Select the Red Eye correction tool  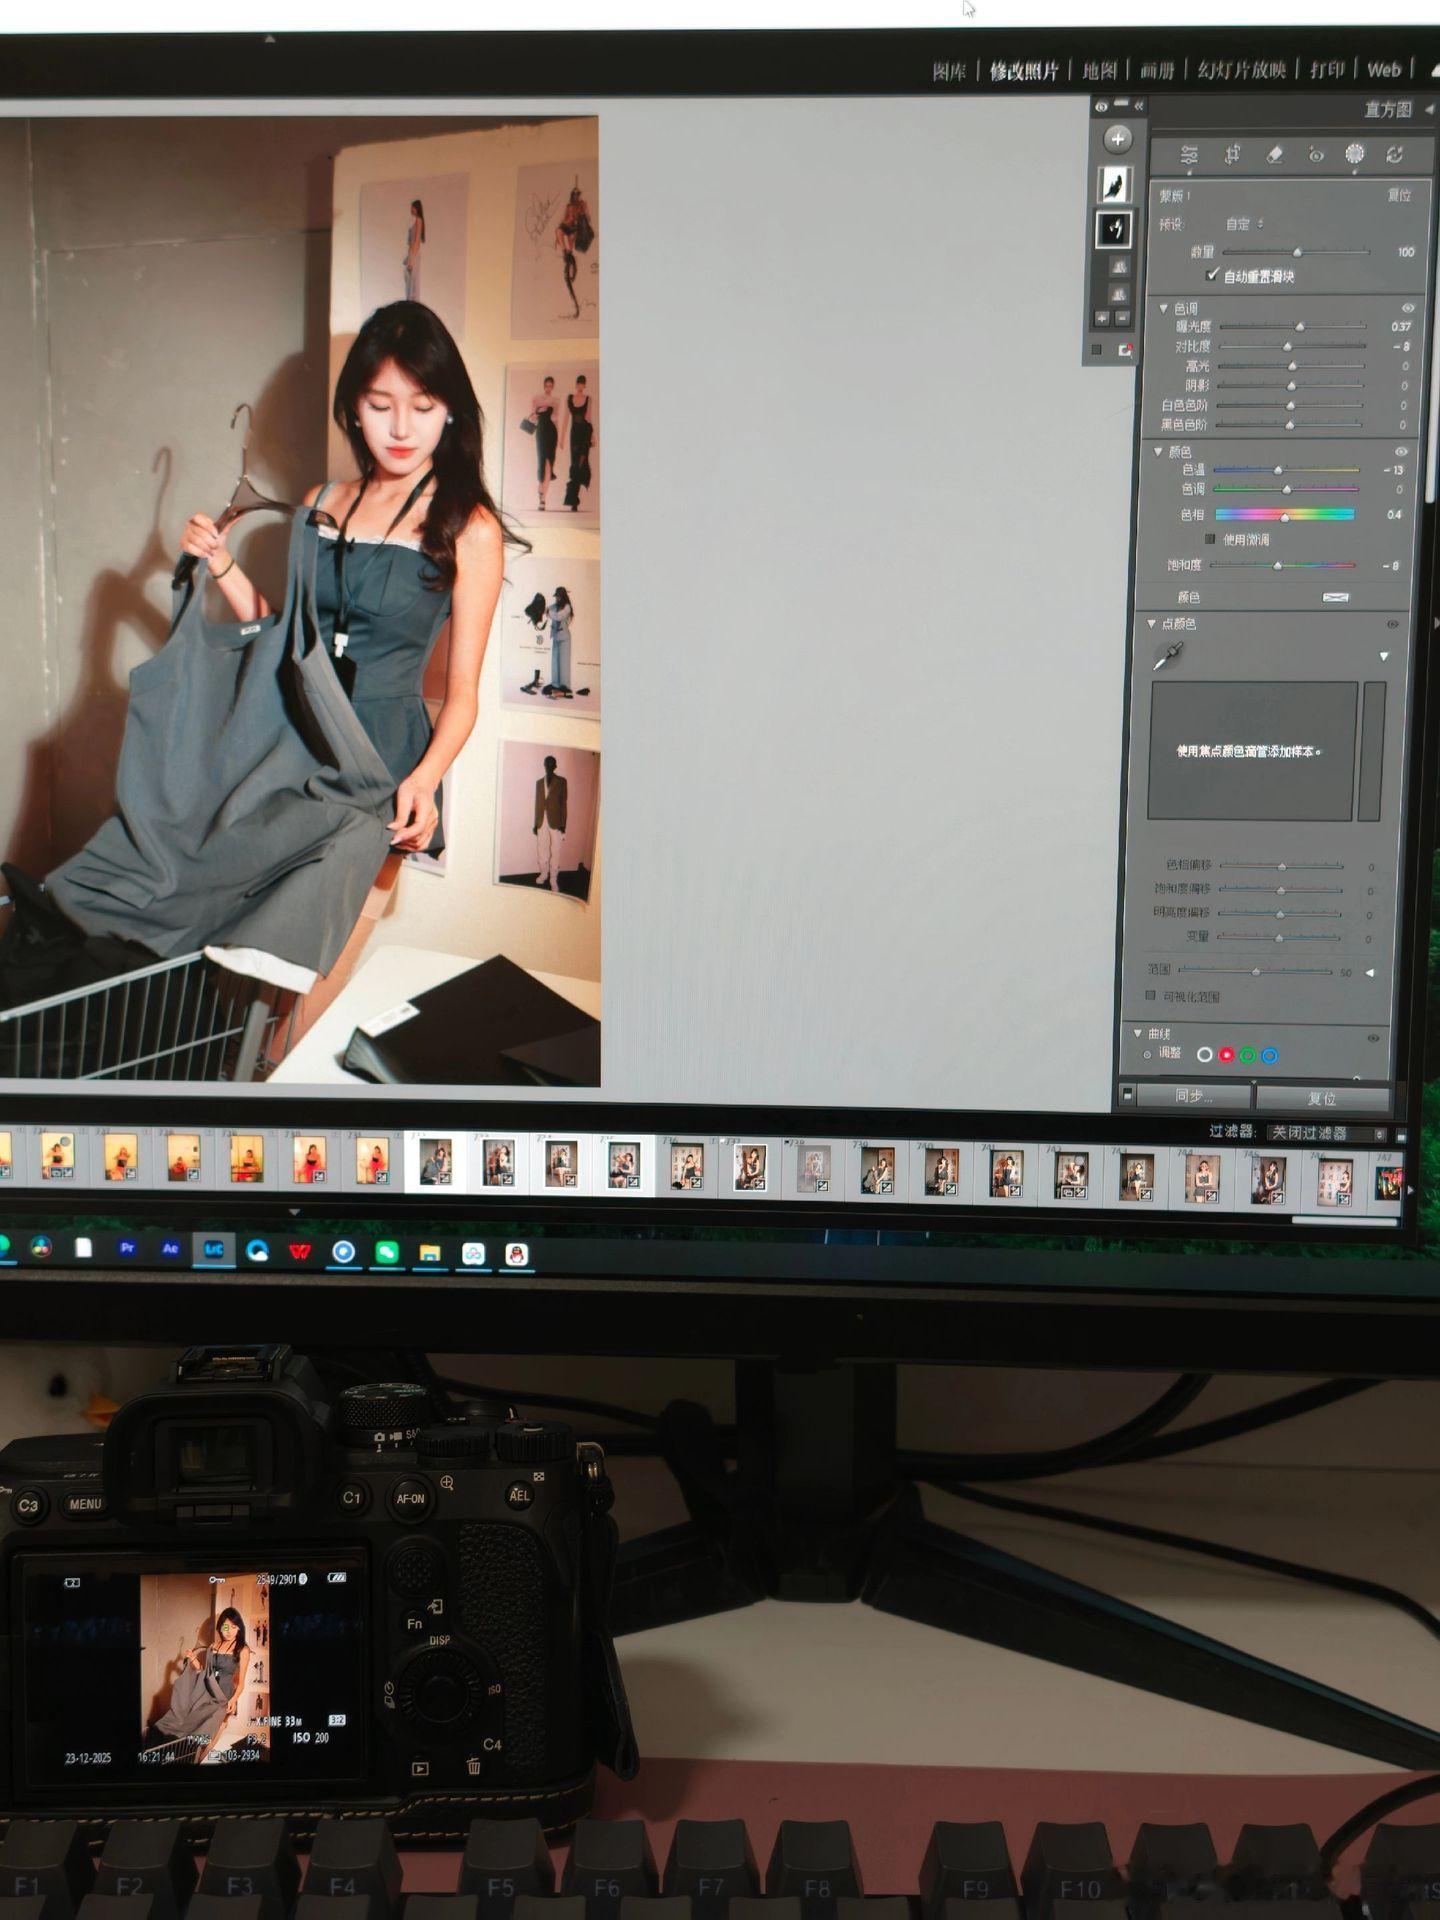pos(1316,154)
